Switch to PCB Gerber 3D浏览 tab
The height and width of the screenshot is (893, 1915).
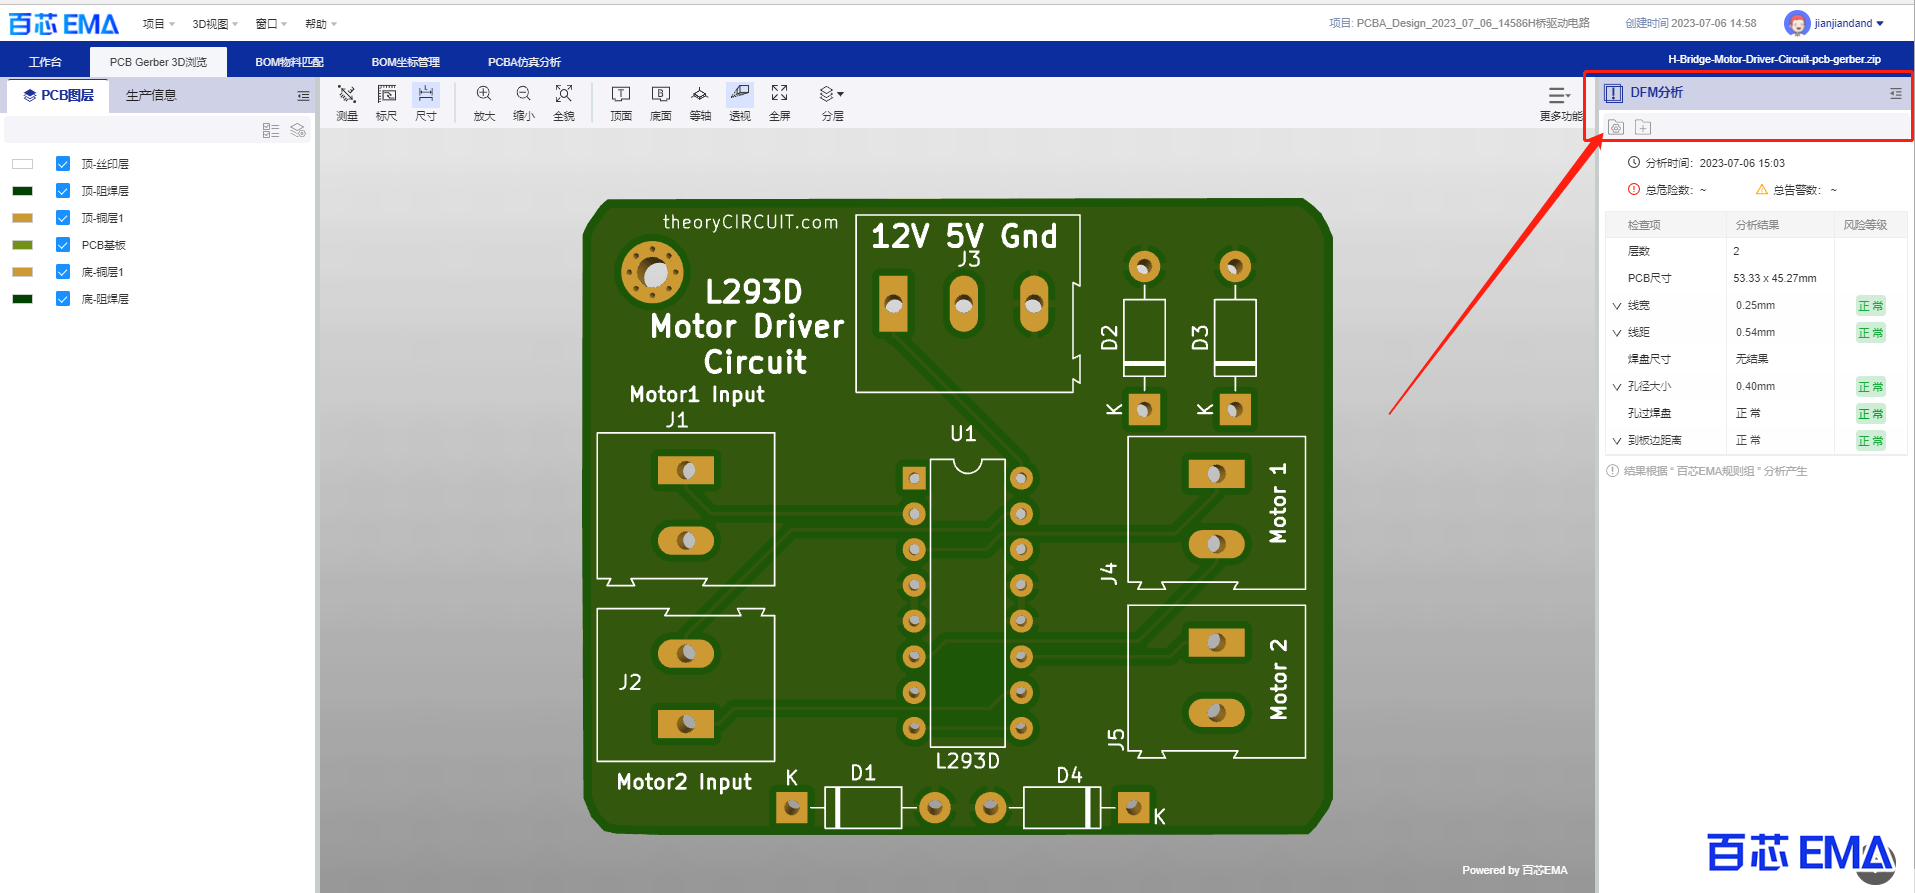coord(158,62)
